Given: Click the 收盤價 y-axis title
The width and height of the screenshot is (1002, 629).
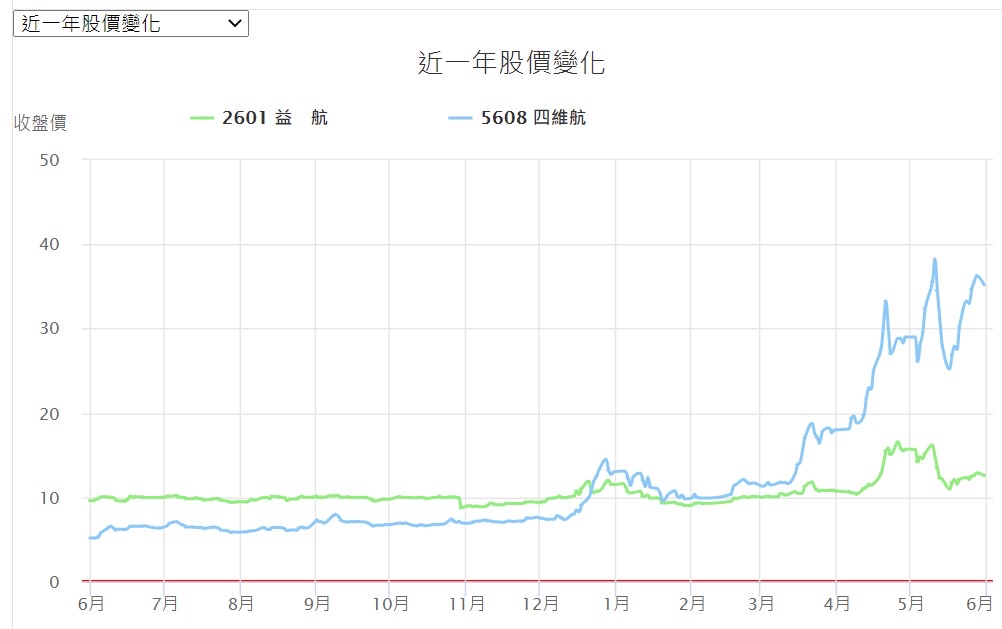Looking at the screenshot, I should coord(40,123).
